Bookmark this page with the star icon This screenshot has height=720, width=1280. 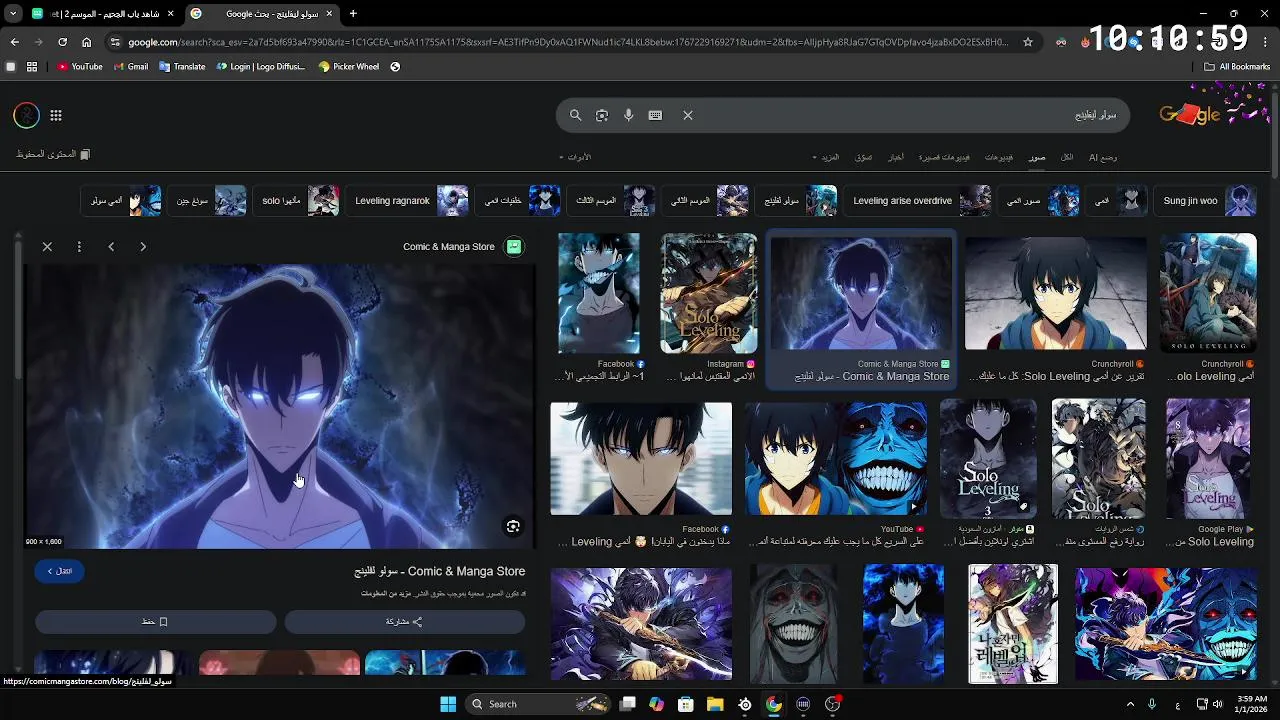tap(1027, 42)
